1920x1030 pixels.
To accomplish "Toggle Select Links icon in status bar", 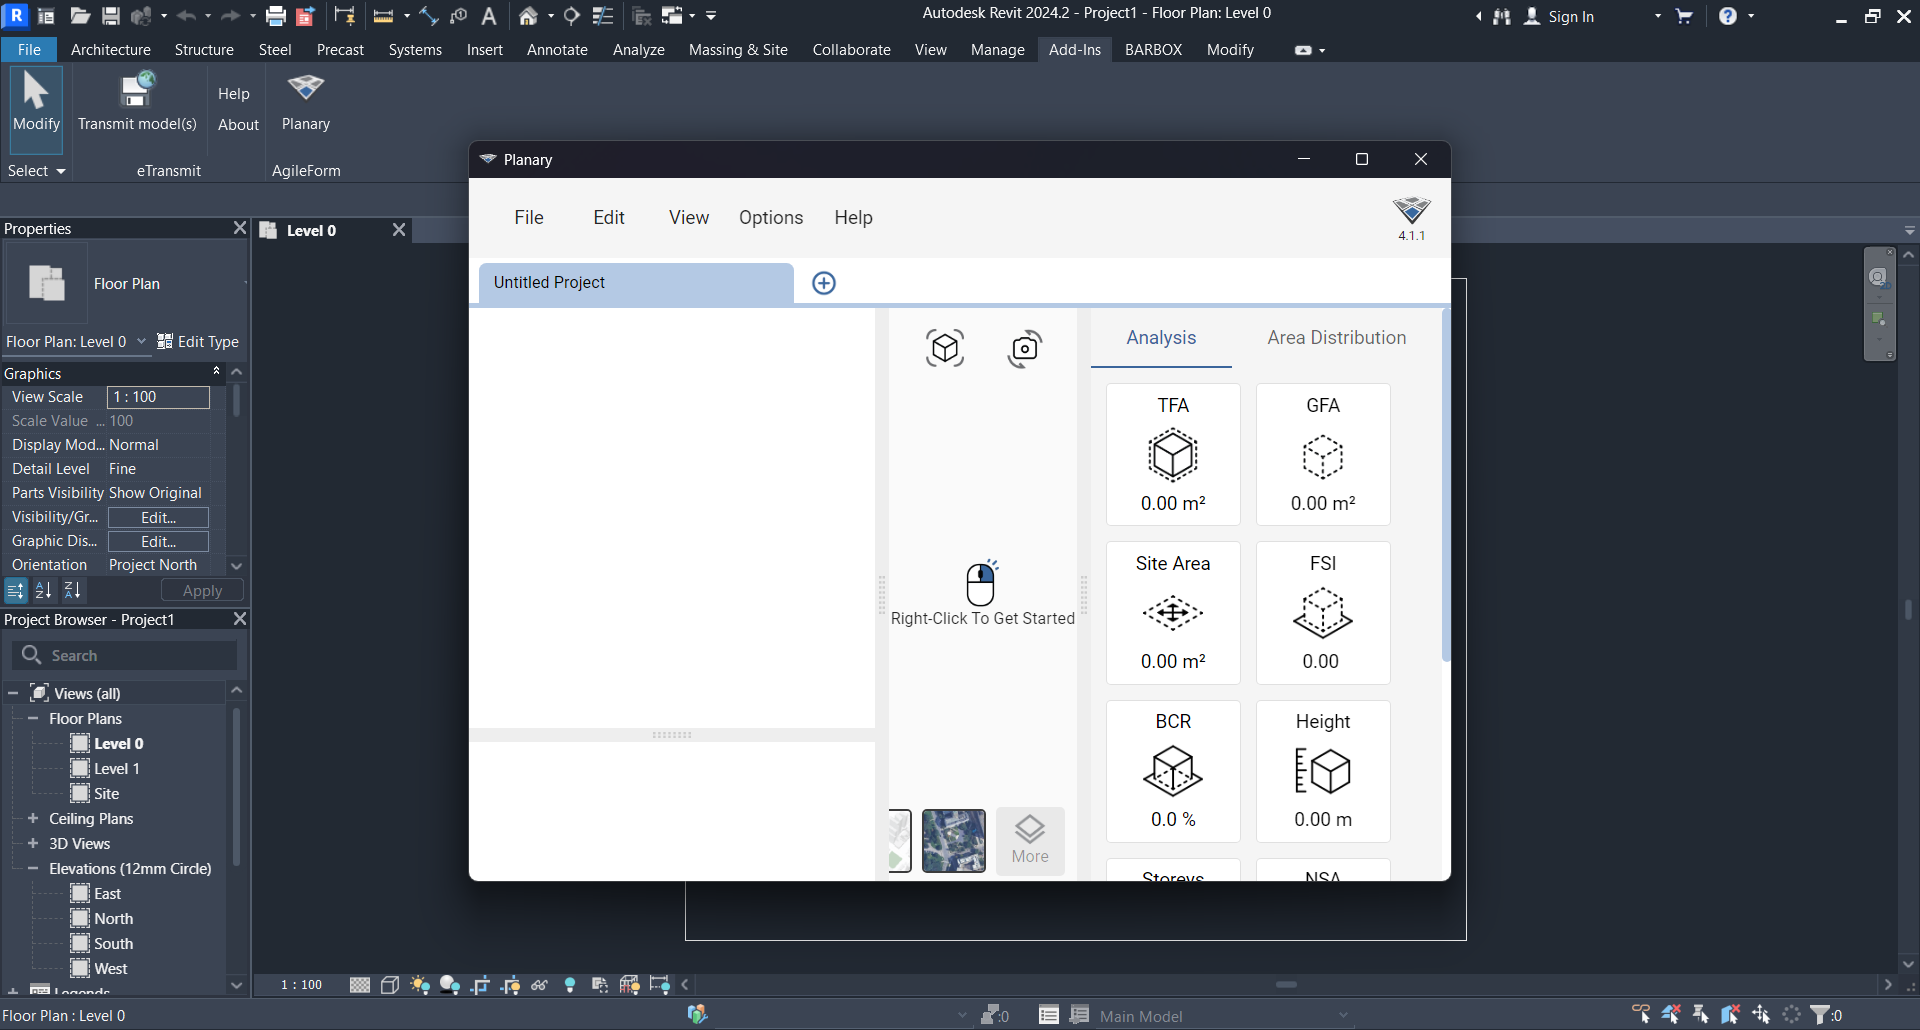I will click(x=1641, y=1015).
